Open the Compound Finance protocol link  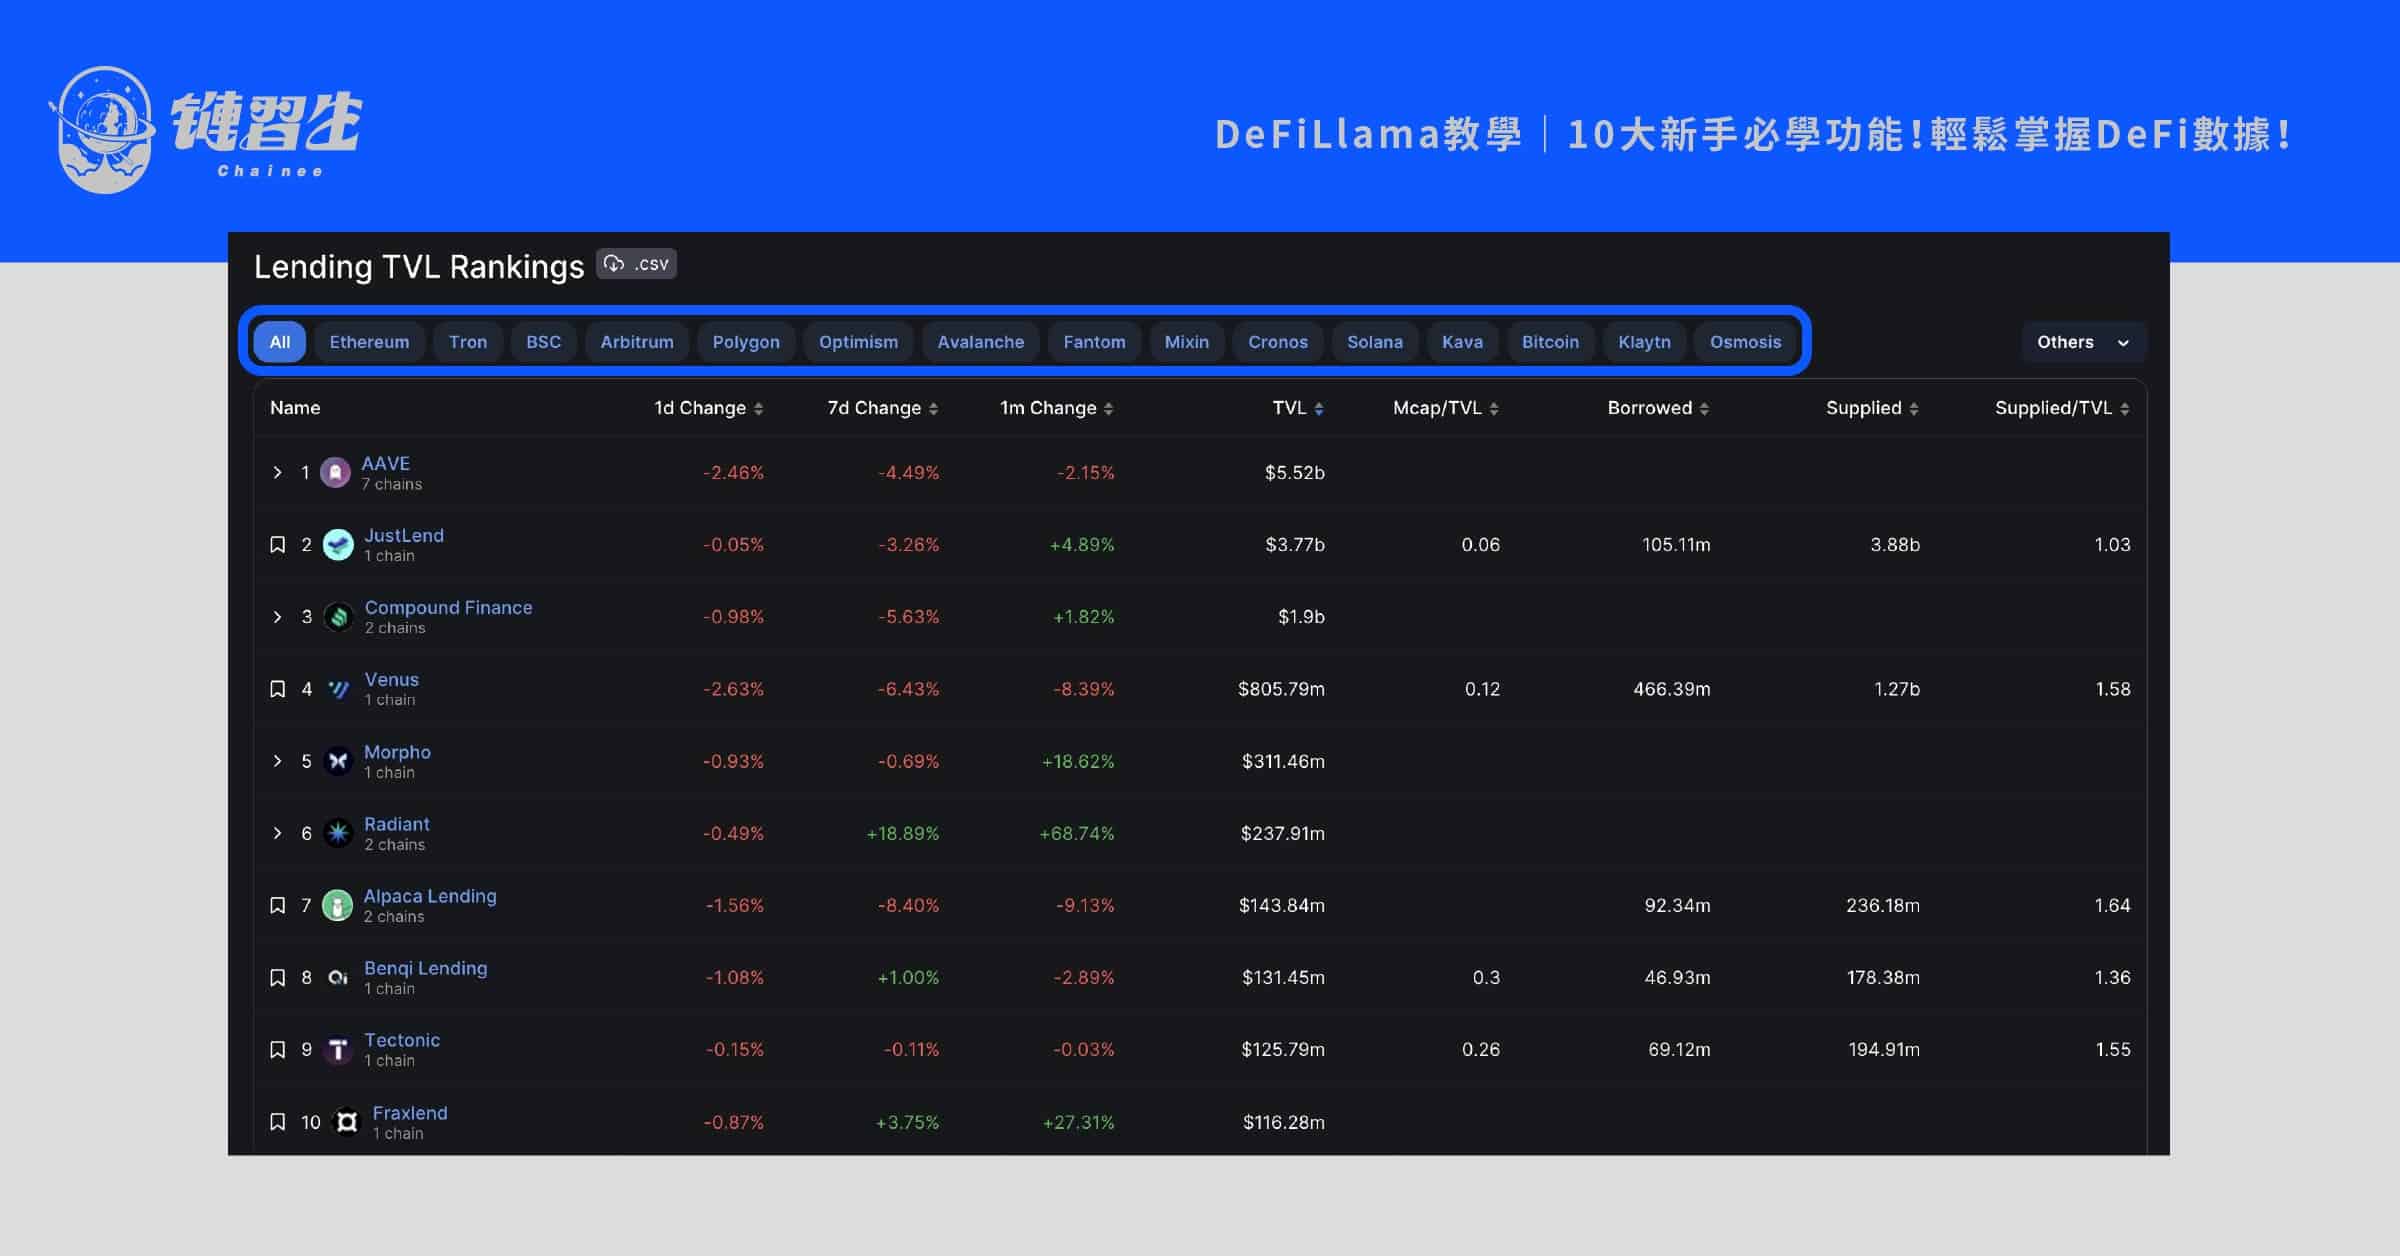[448, 608]
